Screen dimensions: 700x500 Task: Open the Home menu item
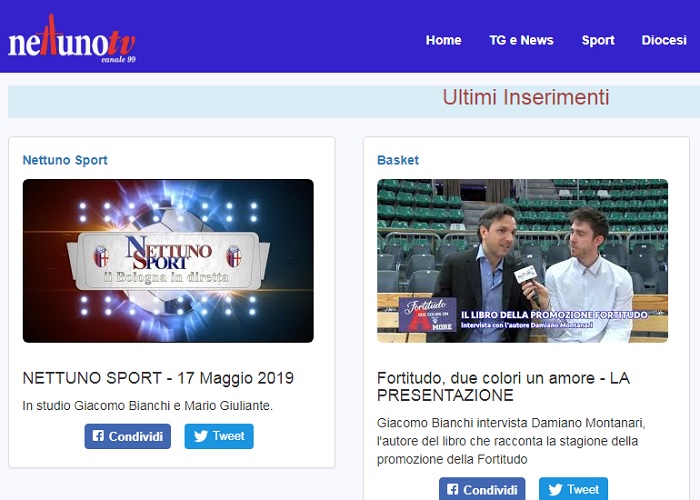point(443,40)
